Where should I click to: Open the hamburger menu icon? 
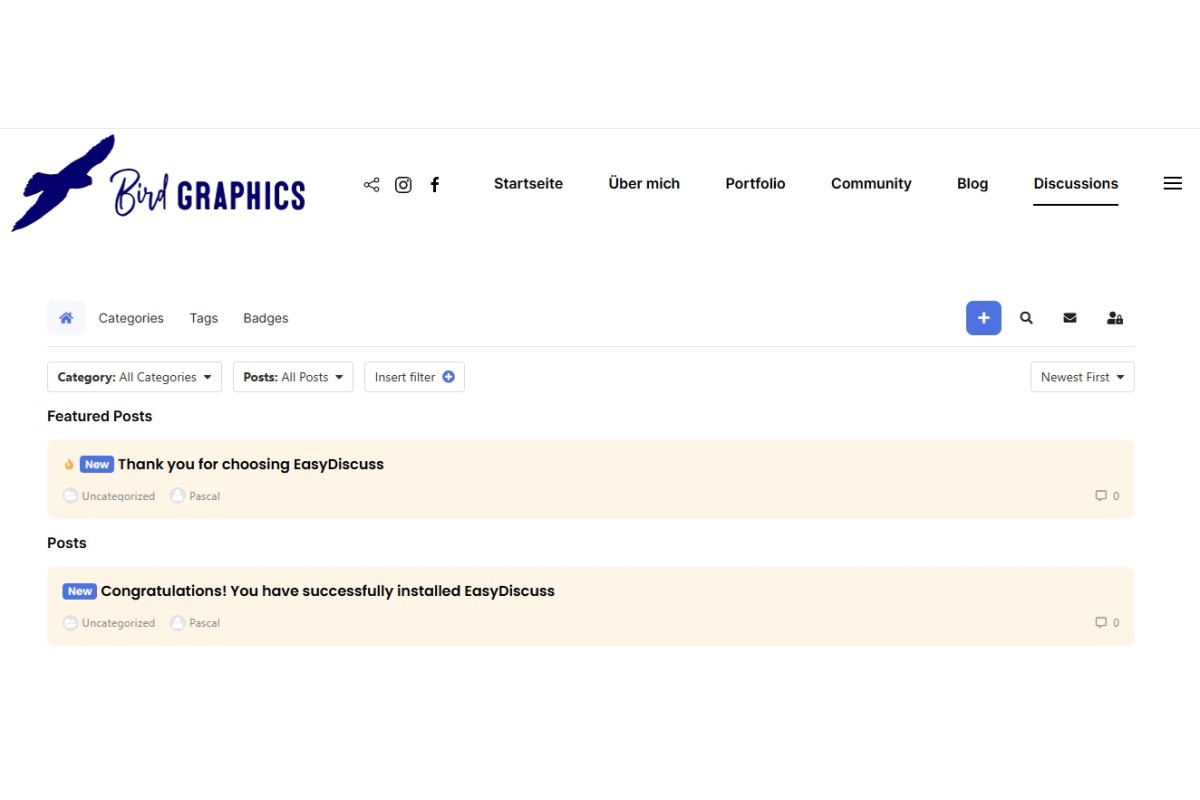tap(1173, 184)
